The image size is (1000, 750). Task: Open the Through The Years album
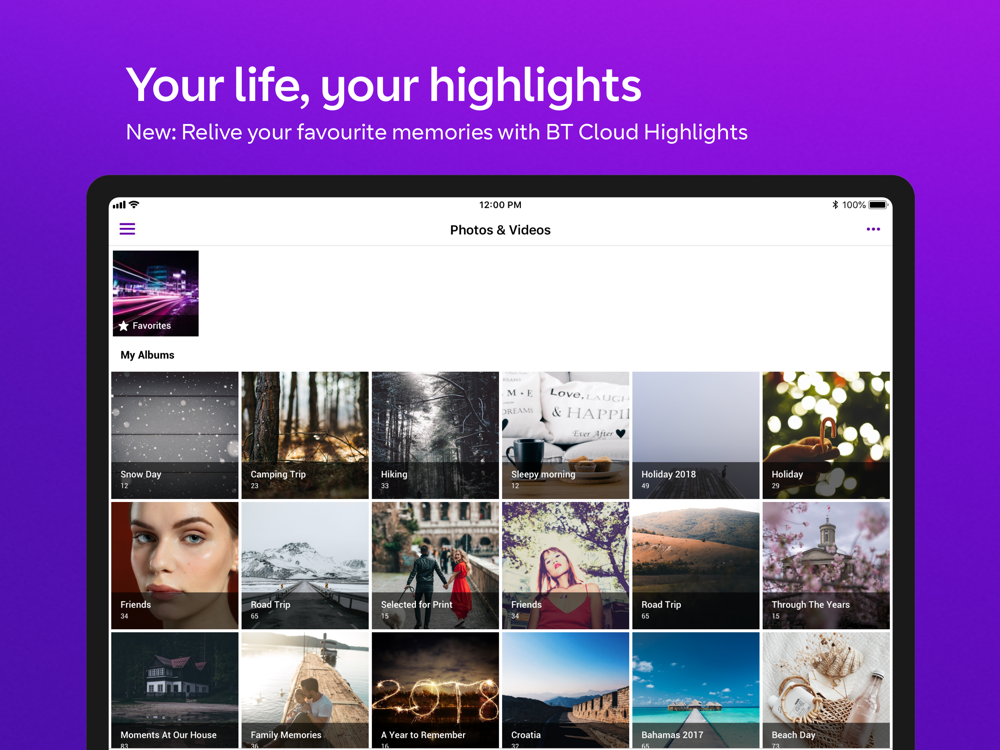point(826,566)
